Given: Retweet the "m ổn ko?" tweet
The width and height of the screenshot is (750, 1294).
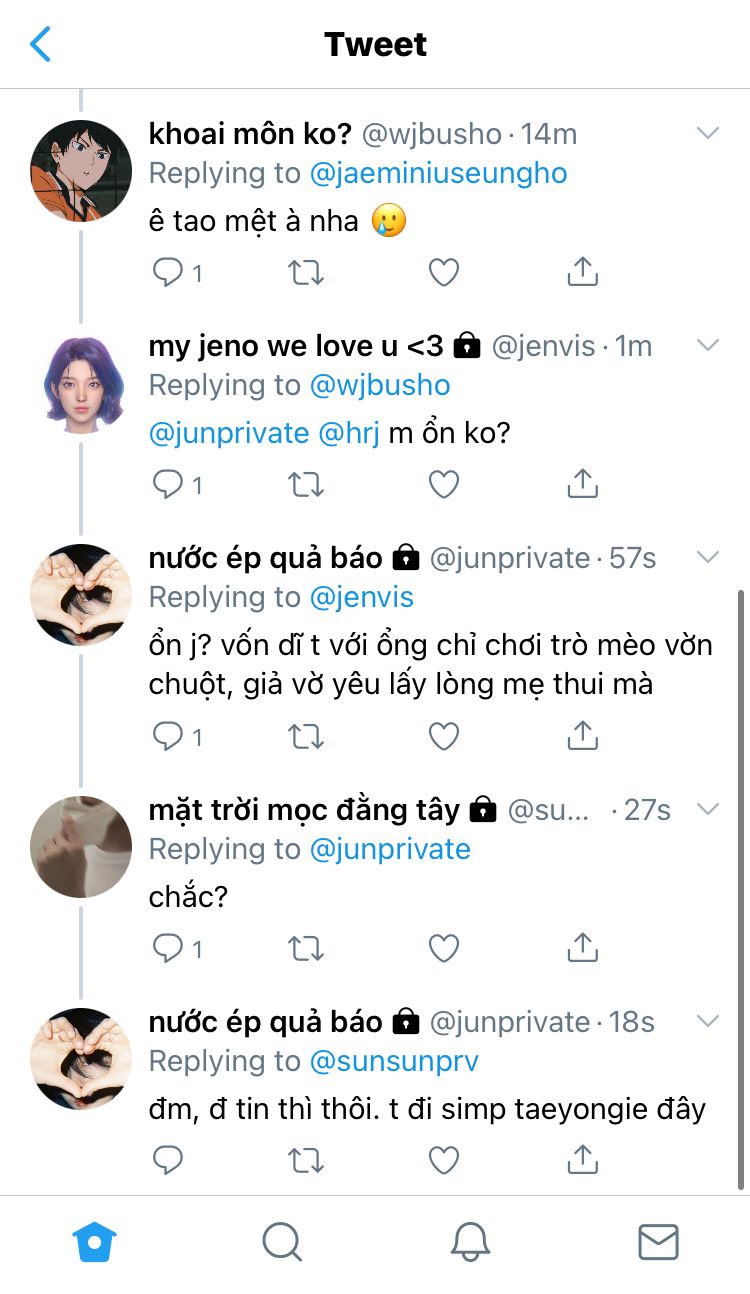Looking at the screenshot, I should tap(305, 484).
